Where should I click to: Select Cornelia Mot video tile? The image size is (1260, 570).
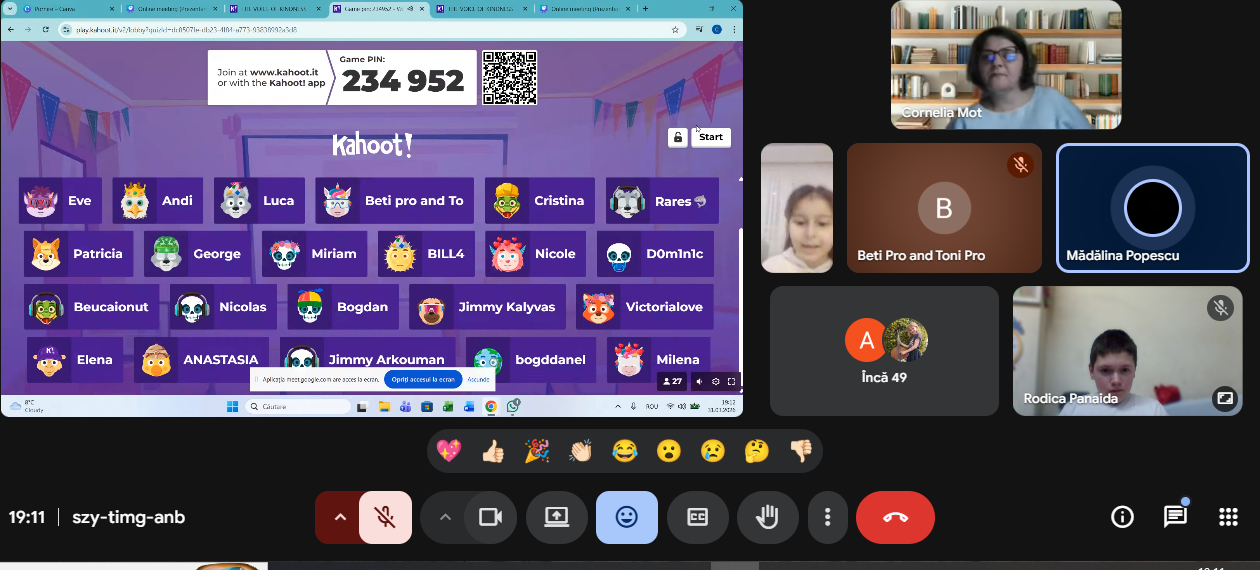tap(1006, 65)
